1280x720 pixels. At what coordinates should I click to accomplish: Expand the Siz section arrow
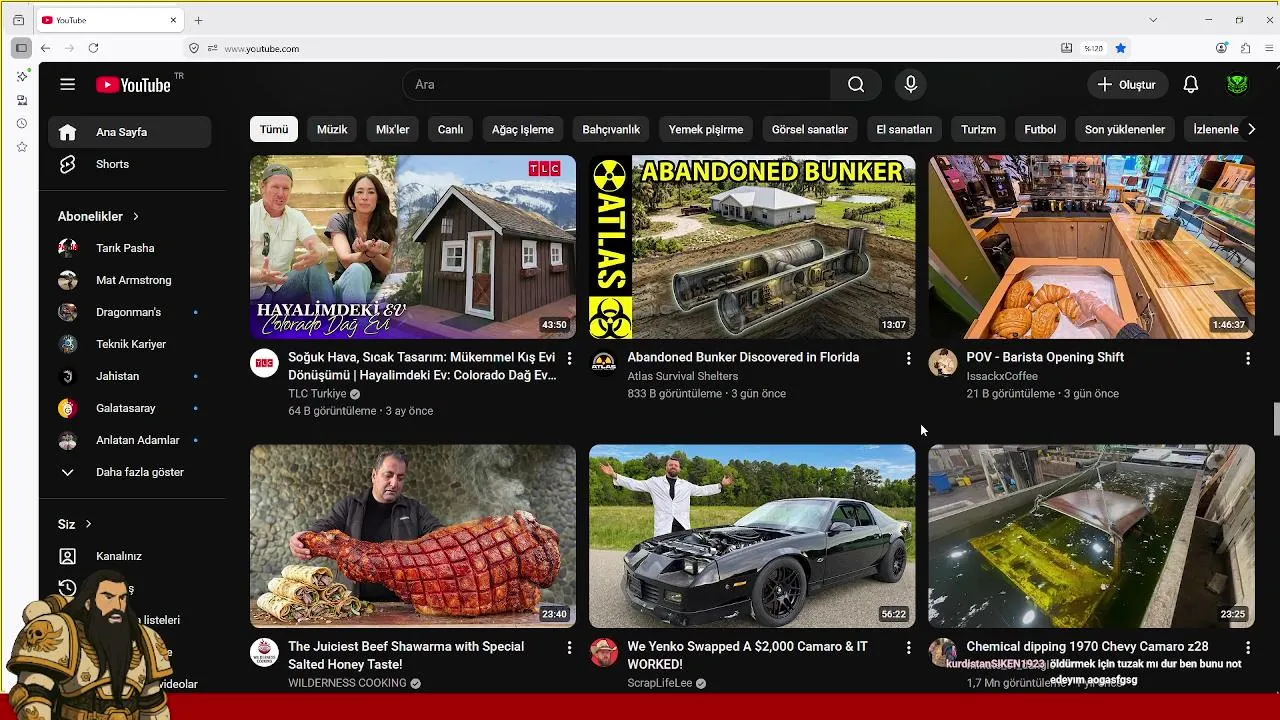[x=88, y=524]
